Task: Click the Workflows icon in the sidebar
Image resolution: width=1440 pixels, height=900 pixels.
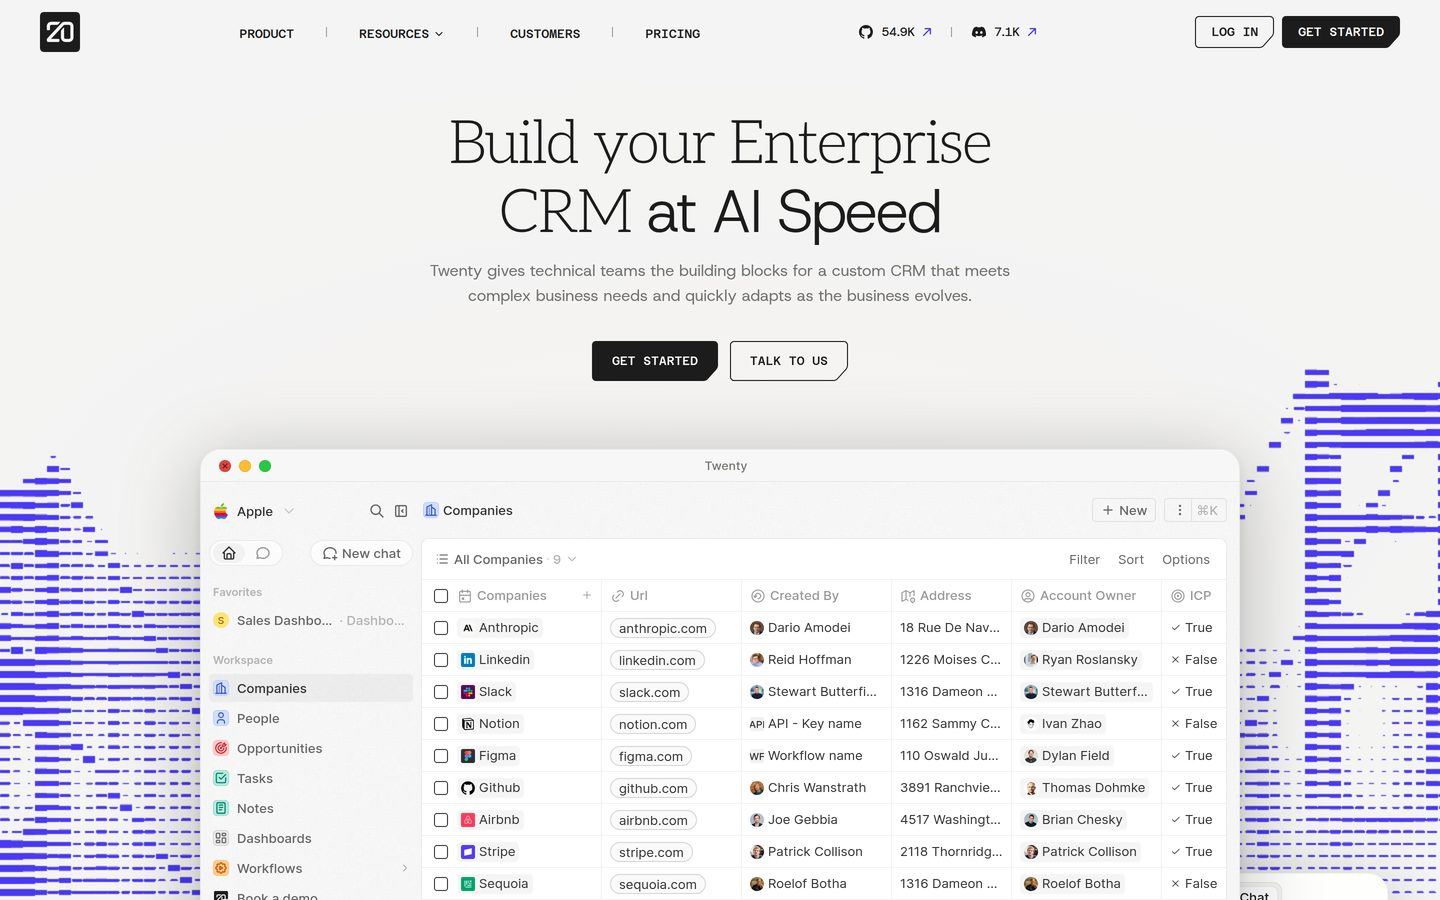Action: (221, 868)
